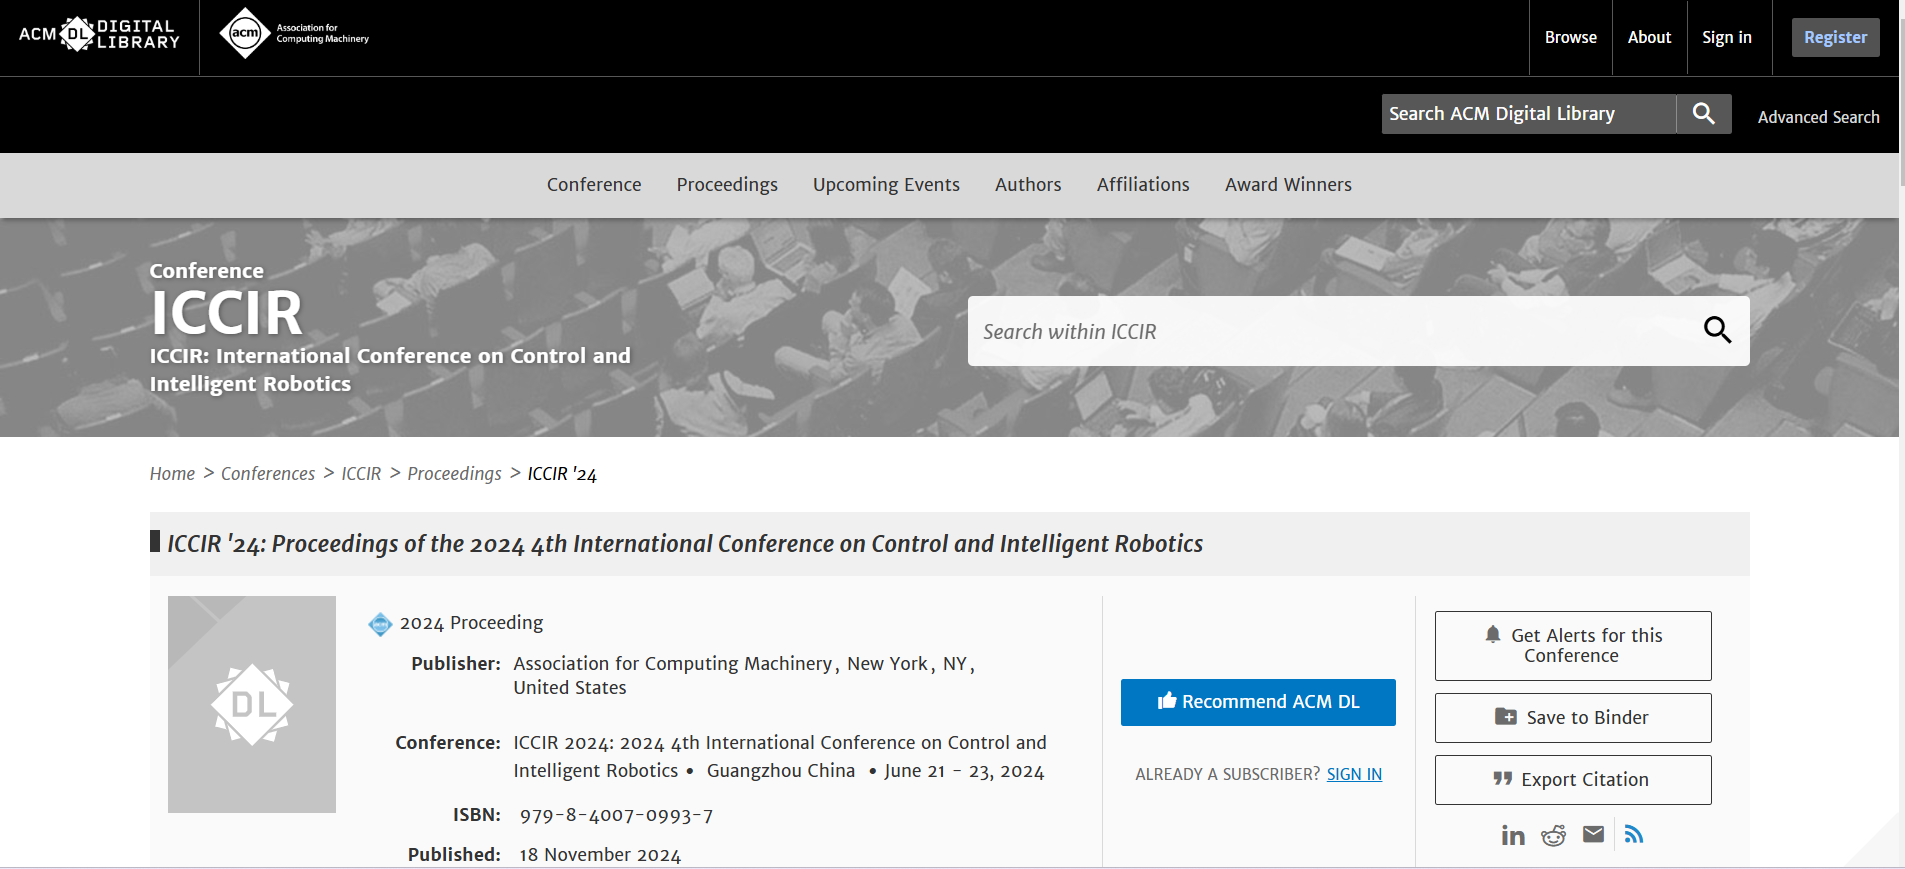1905x869 pixels.
Task: Open the Award Winners nav tab
Action: [1288, 185]
